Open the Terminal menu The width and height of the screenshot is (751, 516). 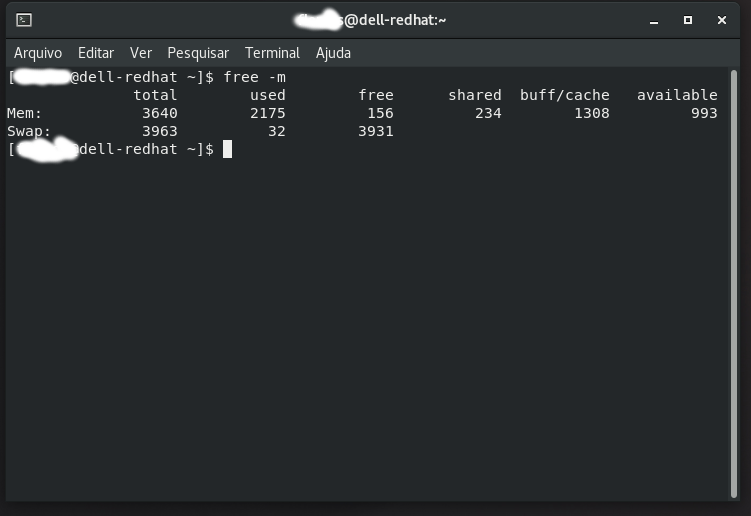point(272,53)
